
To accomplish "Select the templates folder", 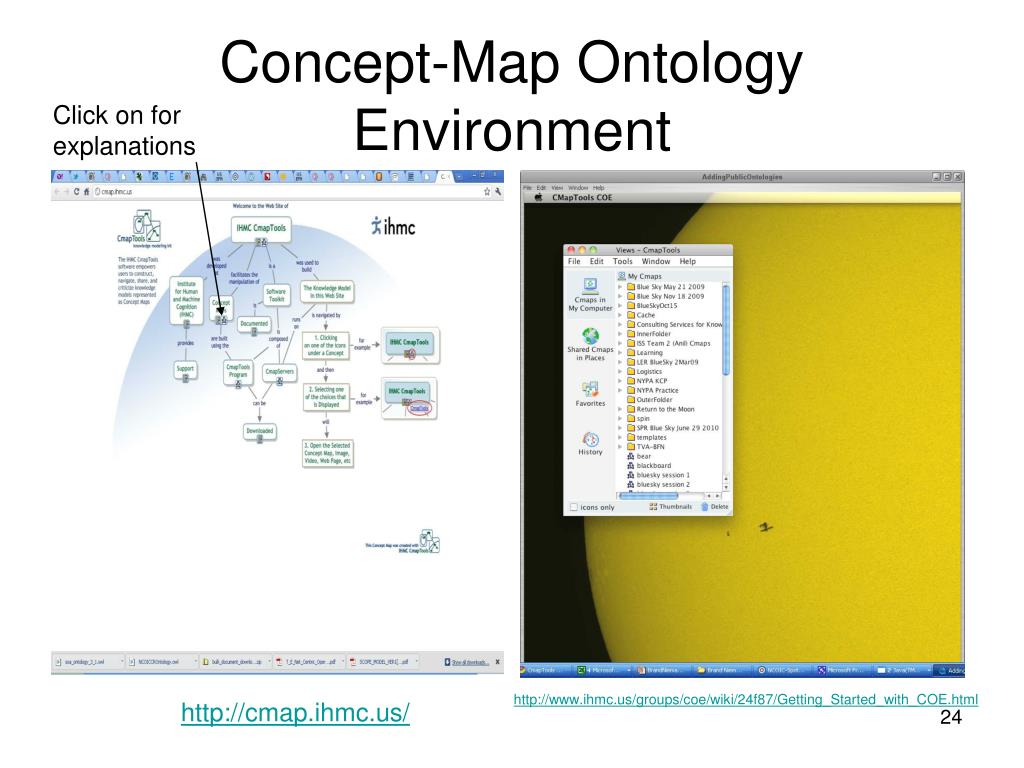I will (x=647, y=438).
